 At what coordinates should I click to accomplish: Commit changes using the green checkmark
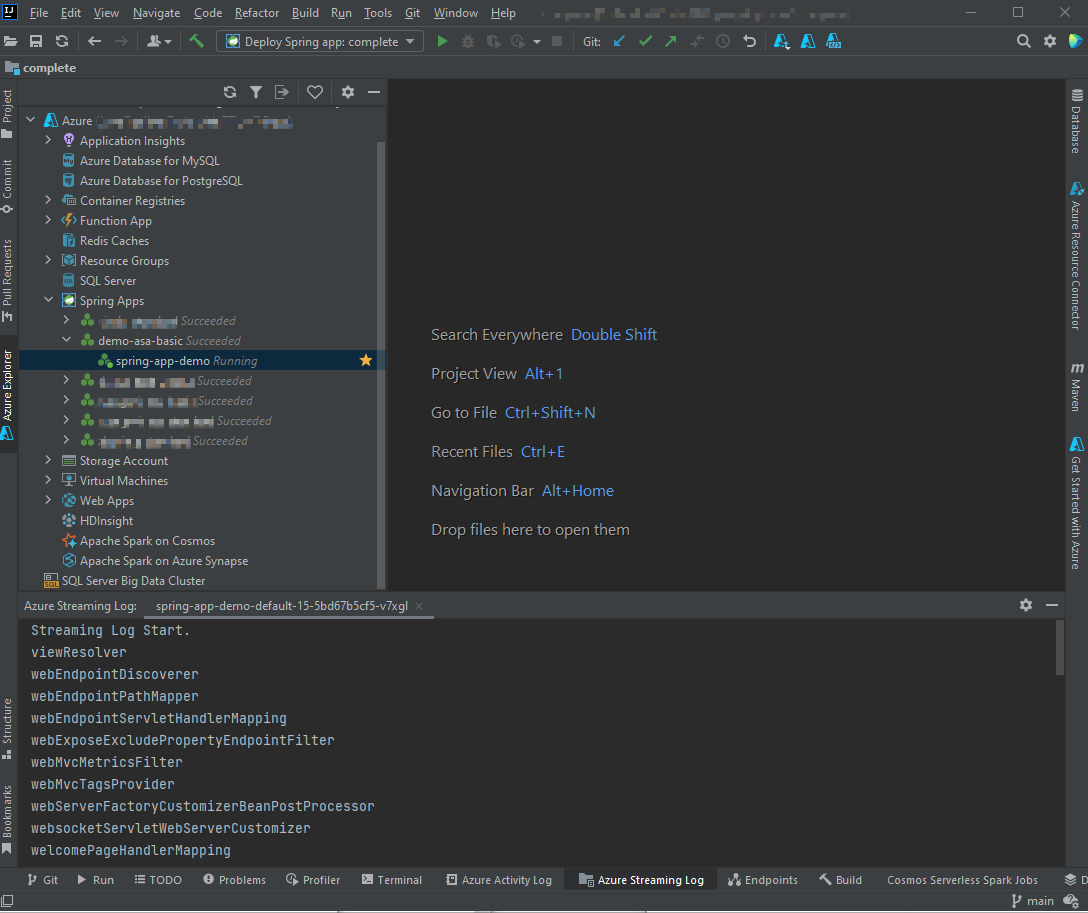tap(644, 41)
